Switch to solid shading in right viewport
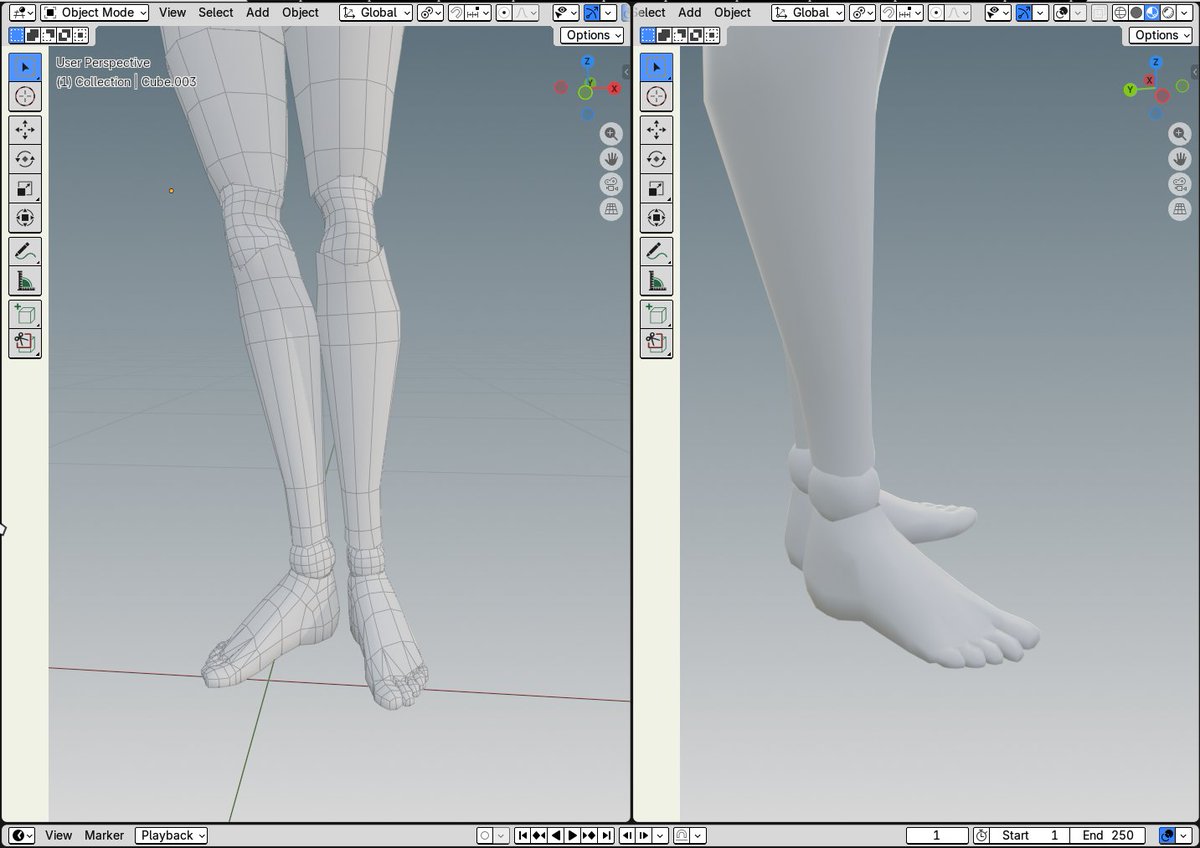This screenshot has height=848, width=1200. [x=1136, y=13]
